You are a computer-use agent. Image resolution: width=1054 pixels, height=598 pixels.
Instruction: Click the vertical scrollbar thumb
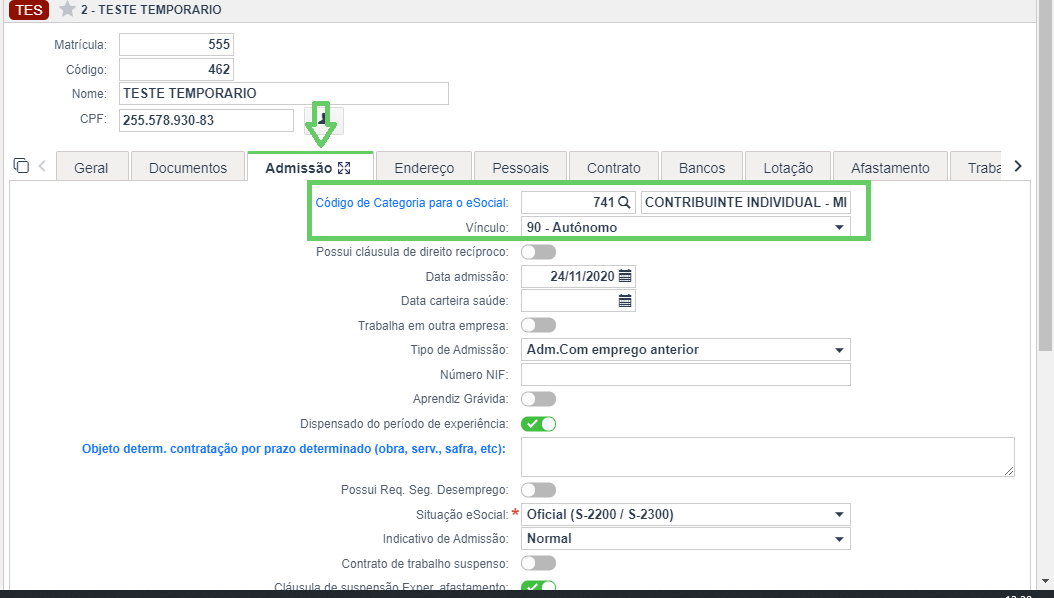[x=1045, y=175]
